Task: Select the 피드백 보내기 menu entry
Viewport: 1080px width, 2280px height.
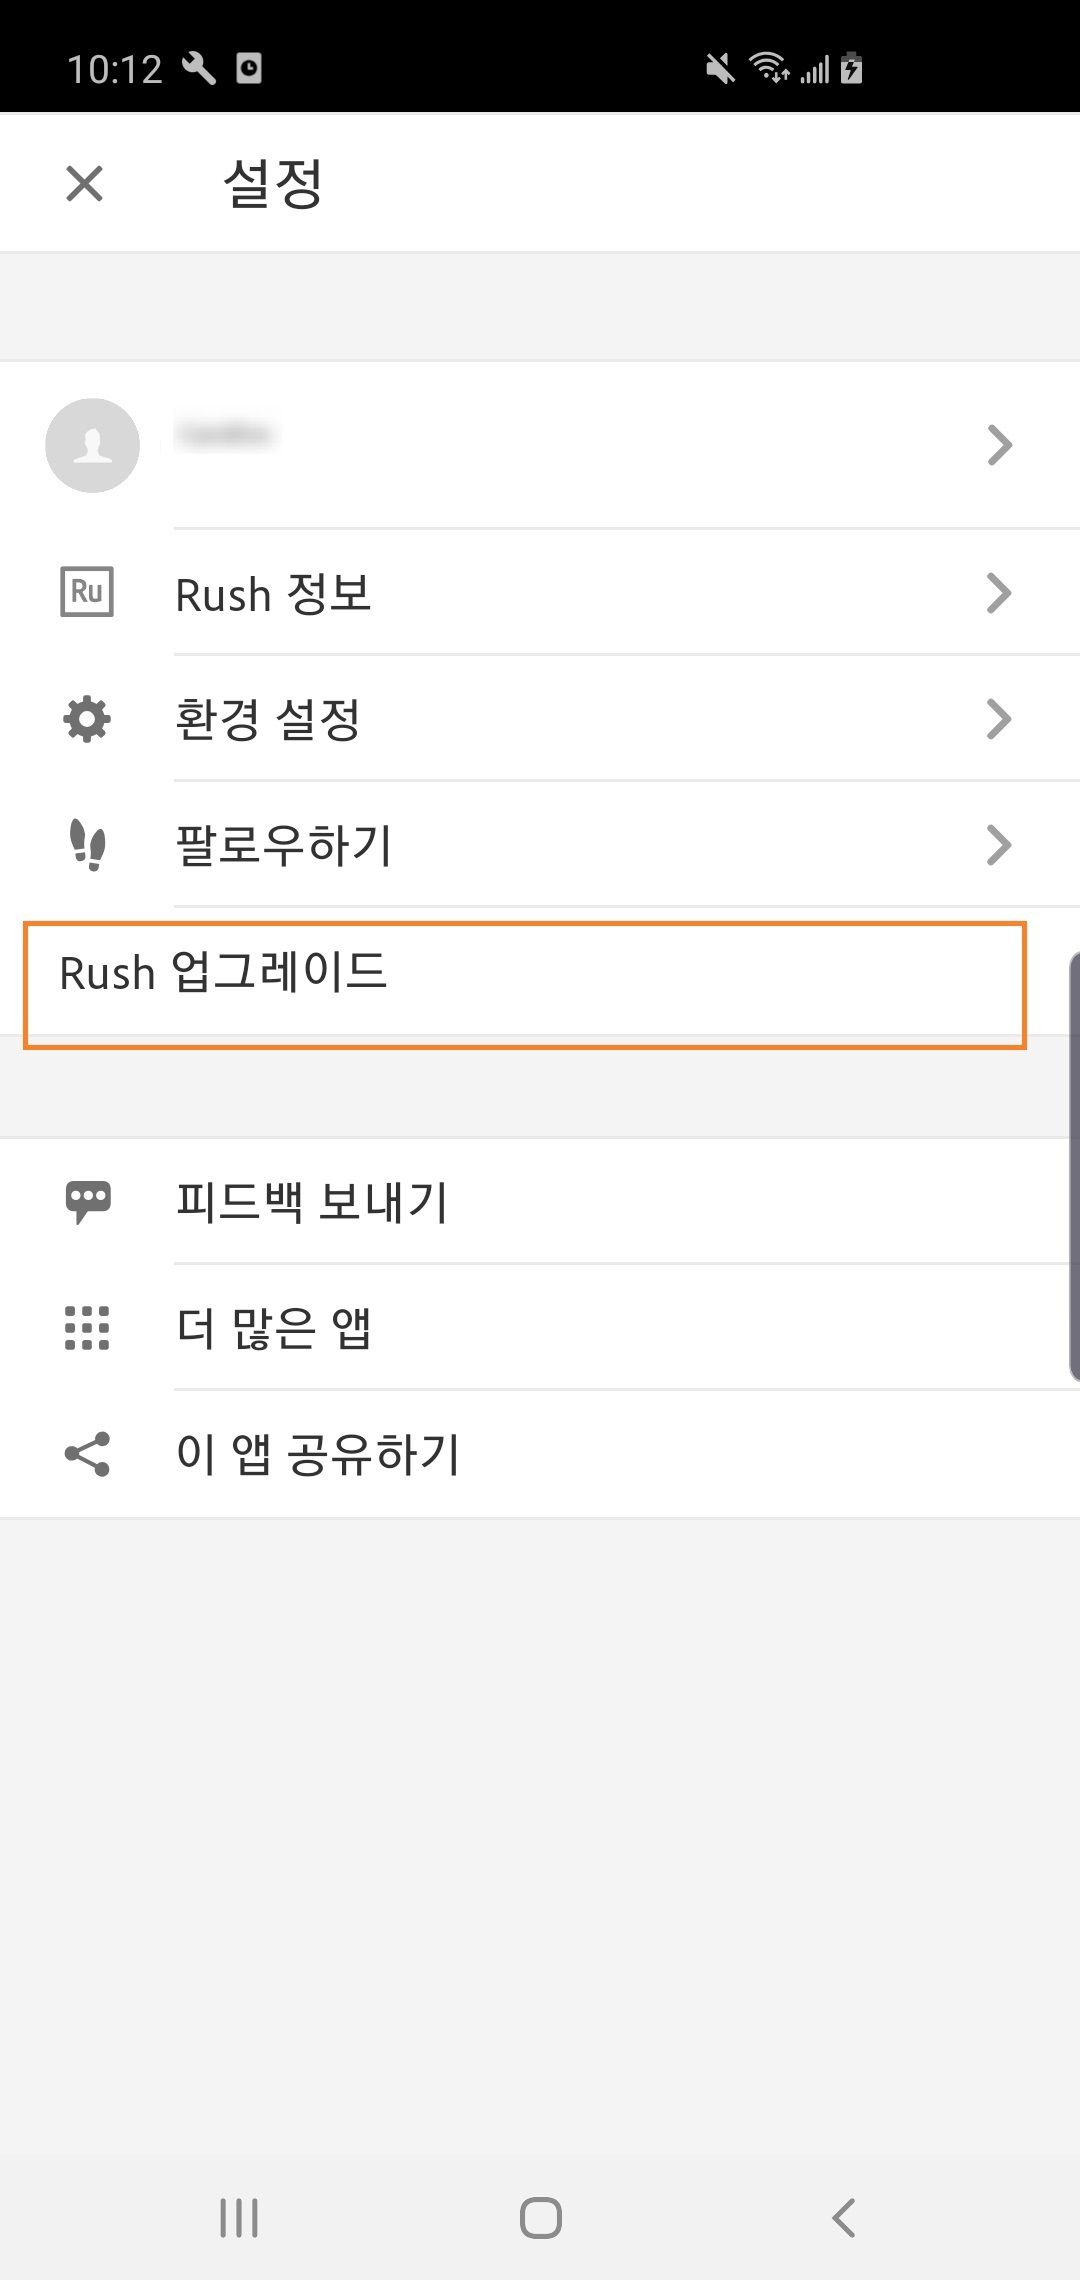Action: [x=313, y=1202]
